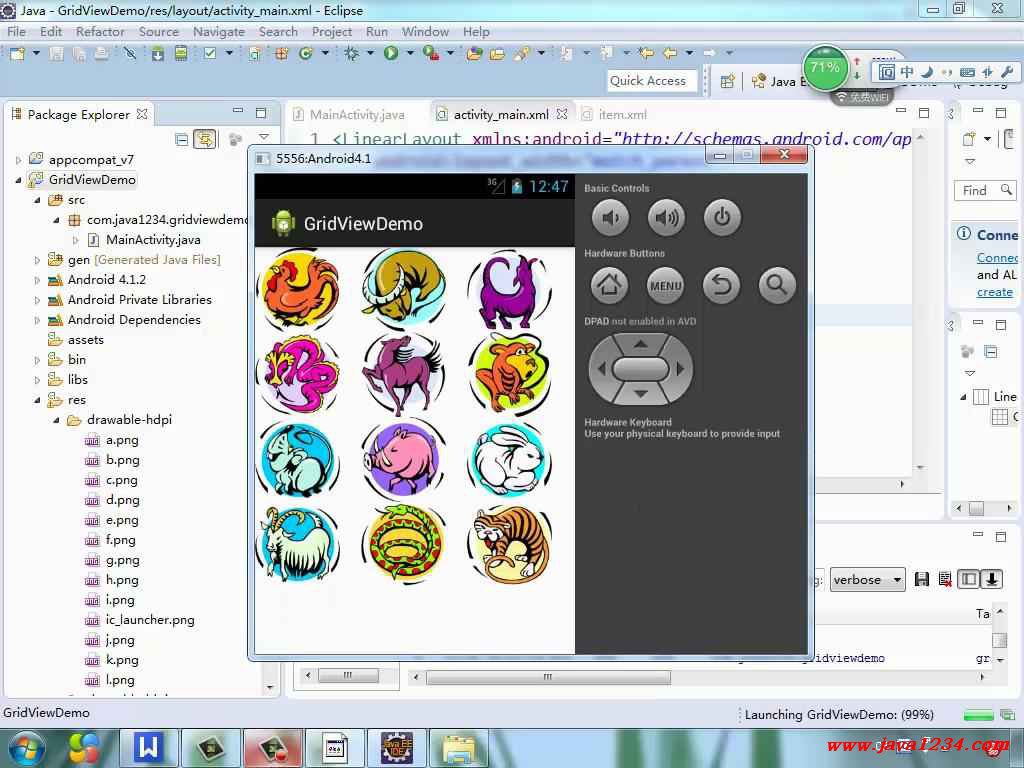Click the DPAD left arrow

pos(601,369)
